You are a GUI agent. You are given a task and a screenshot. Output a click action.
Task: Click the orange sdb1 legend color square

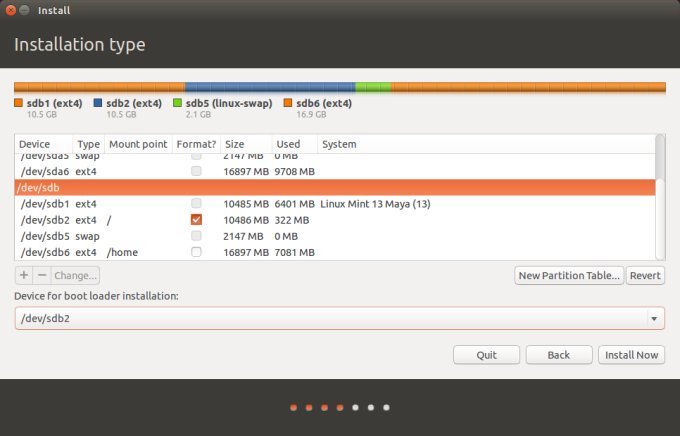click(x=18, y=103)
